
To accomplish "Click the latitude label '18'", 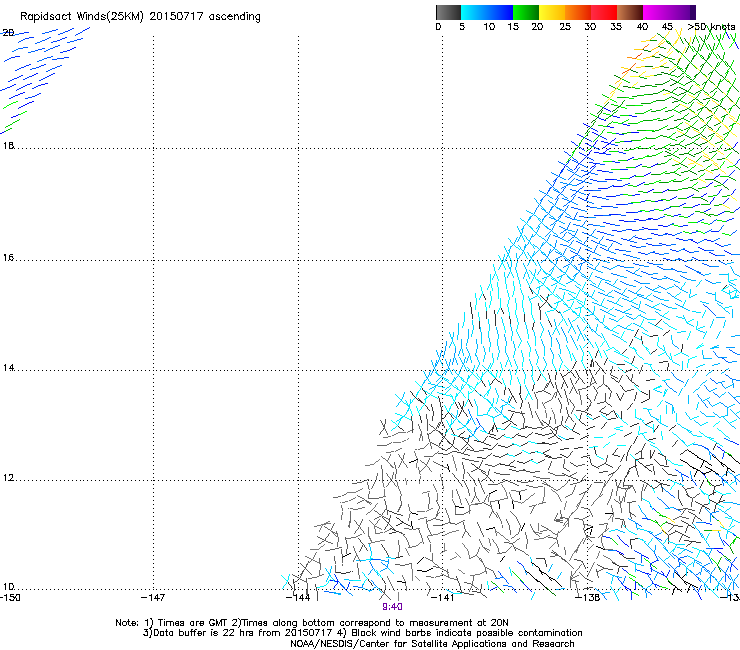I will pos(8,146).
